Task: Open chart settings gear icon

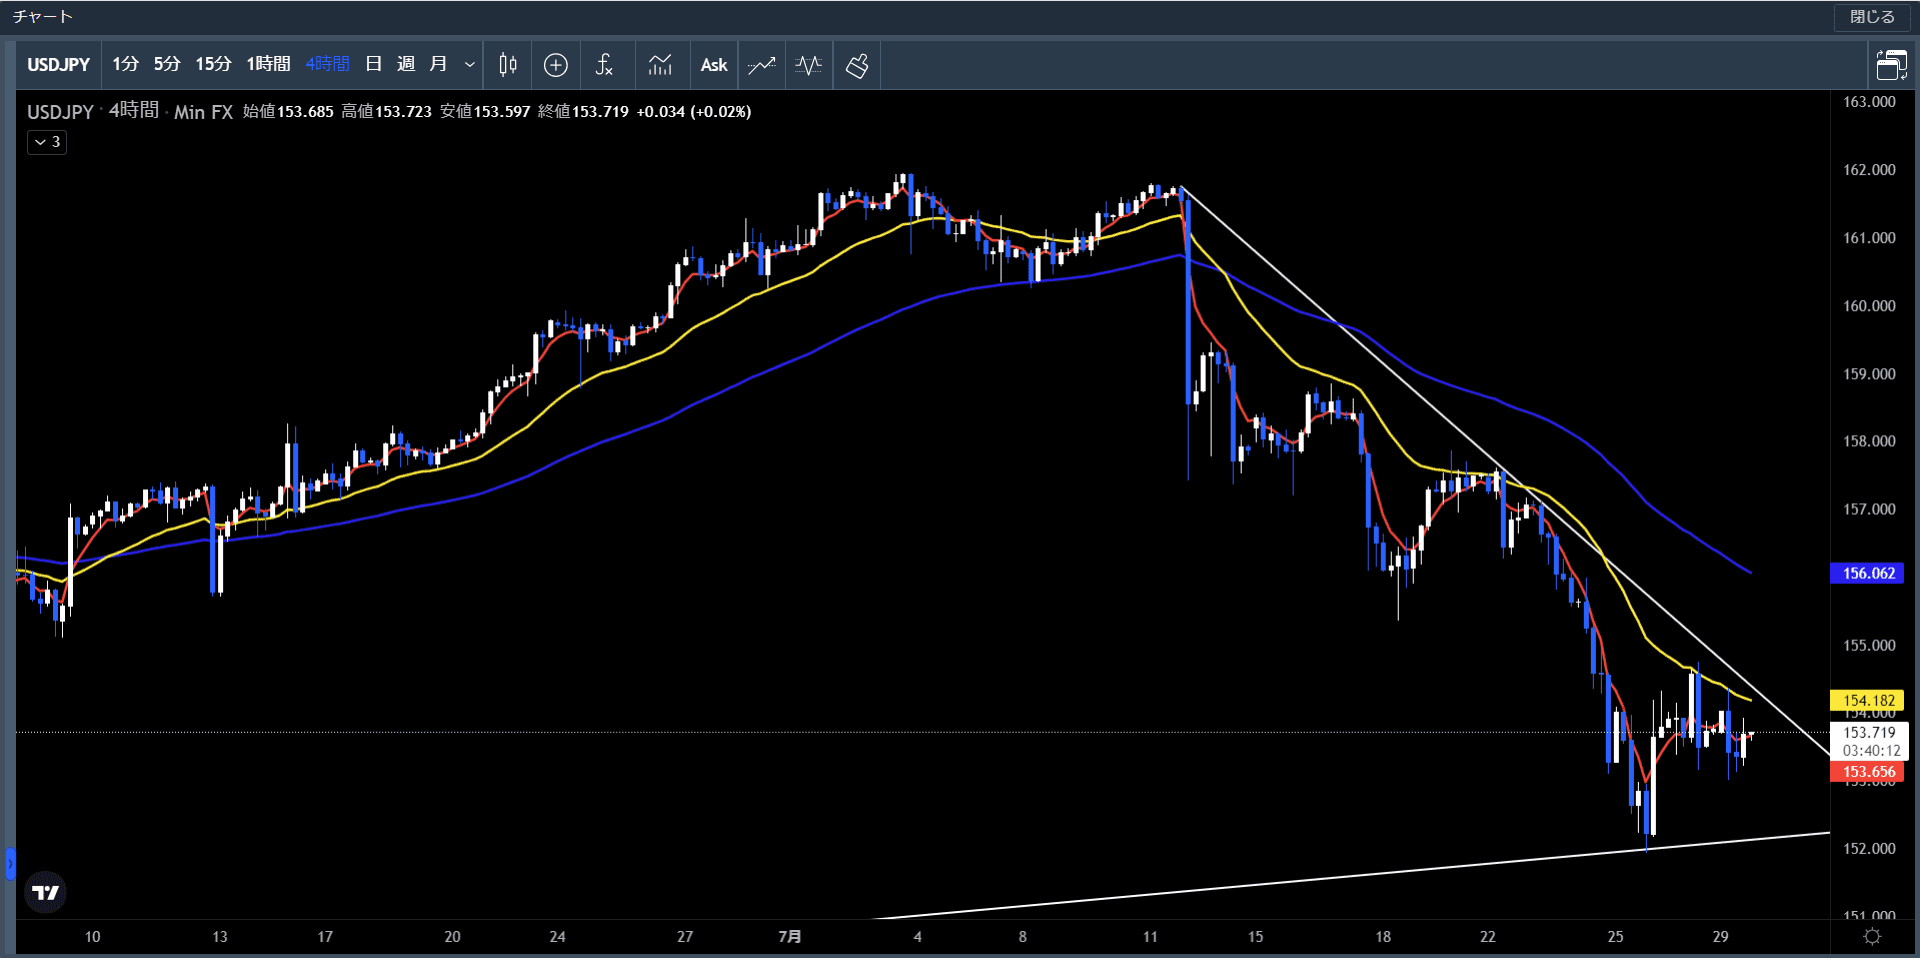Action: pyautogui.click(x=1872, y=937)
